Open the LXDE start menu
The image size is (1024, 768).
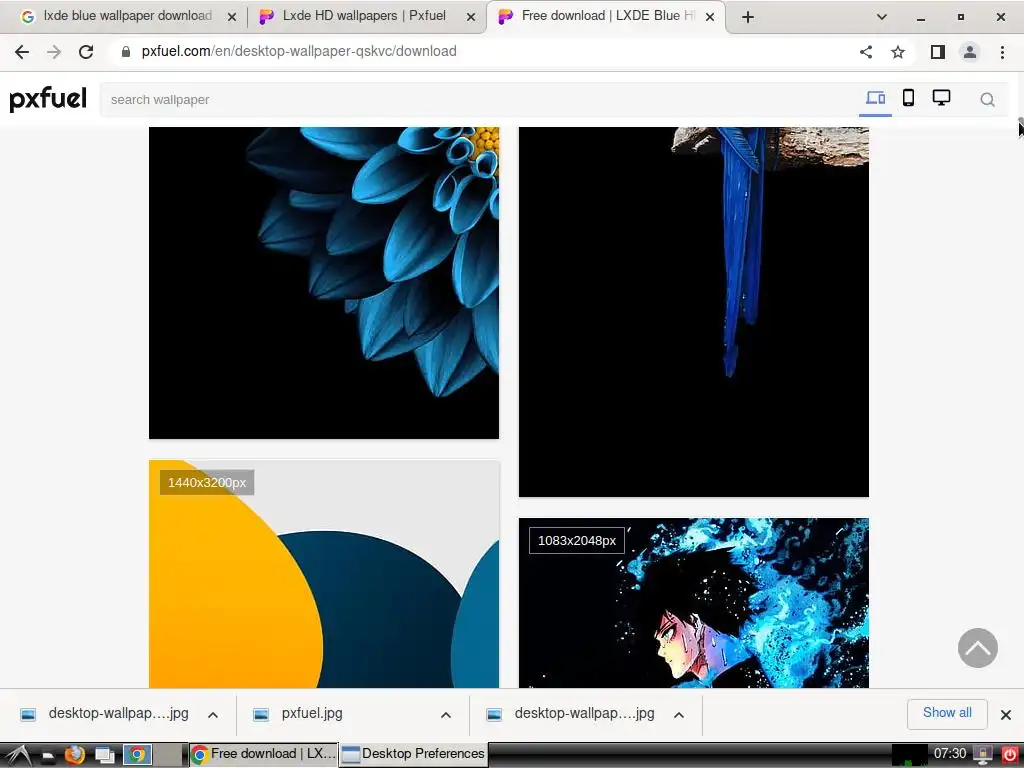tap(19, 755)
